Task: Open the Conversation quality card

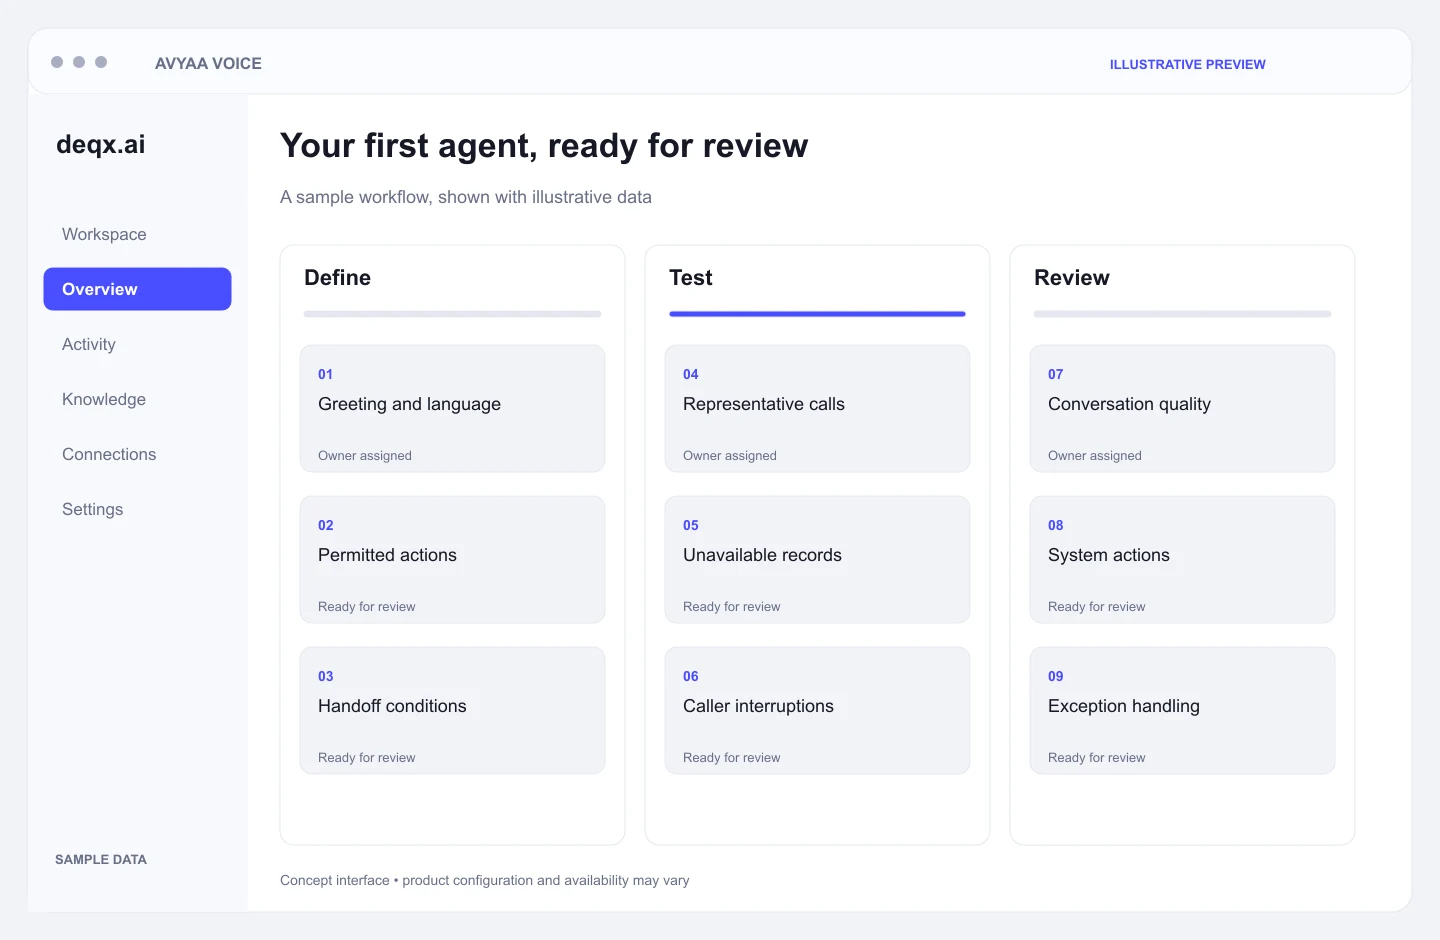Action: coord(1182,409)
